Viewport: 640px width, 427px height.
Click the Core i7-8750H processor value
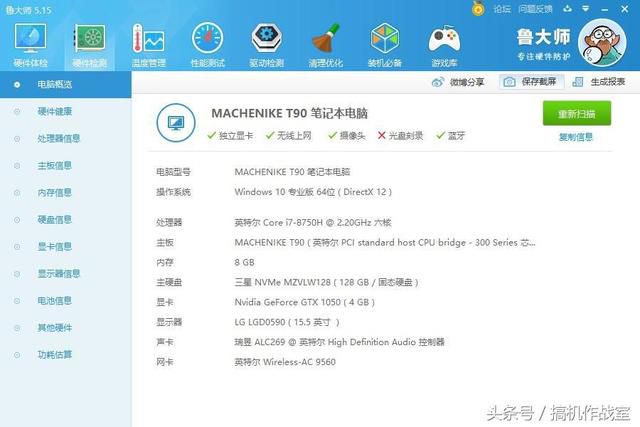[x=313, y=222]
